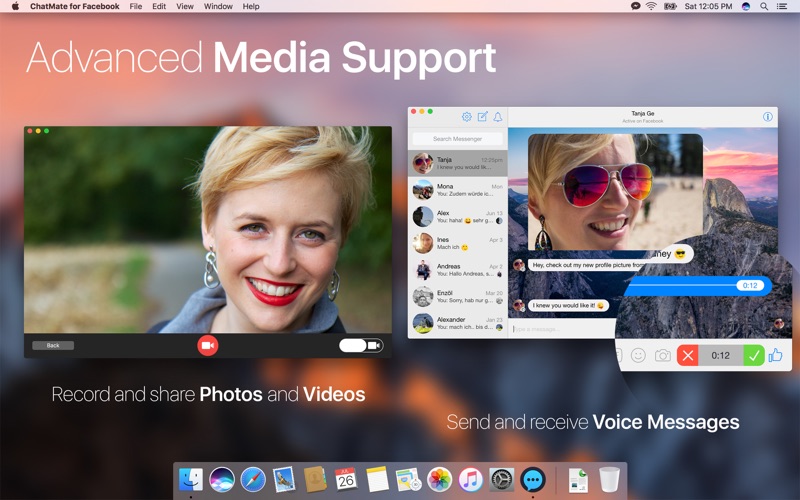The image size is (800, 500).
Task: Open the Help menu
Action: [x=251, y=6]
